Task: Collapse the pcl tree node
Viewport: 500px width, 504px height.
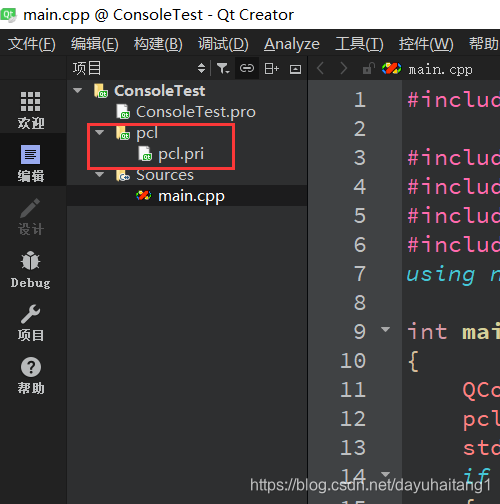Action: pos(99,132)
